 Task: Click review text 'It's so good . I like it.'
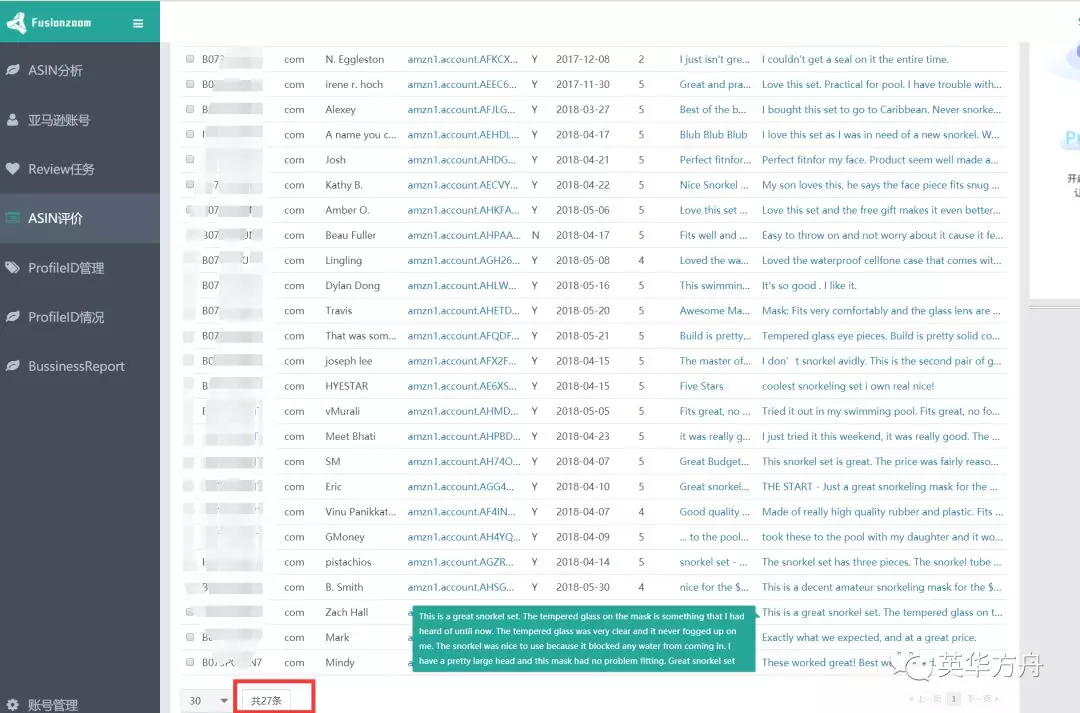point(809,285)
